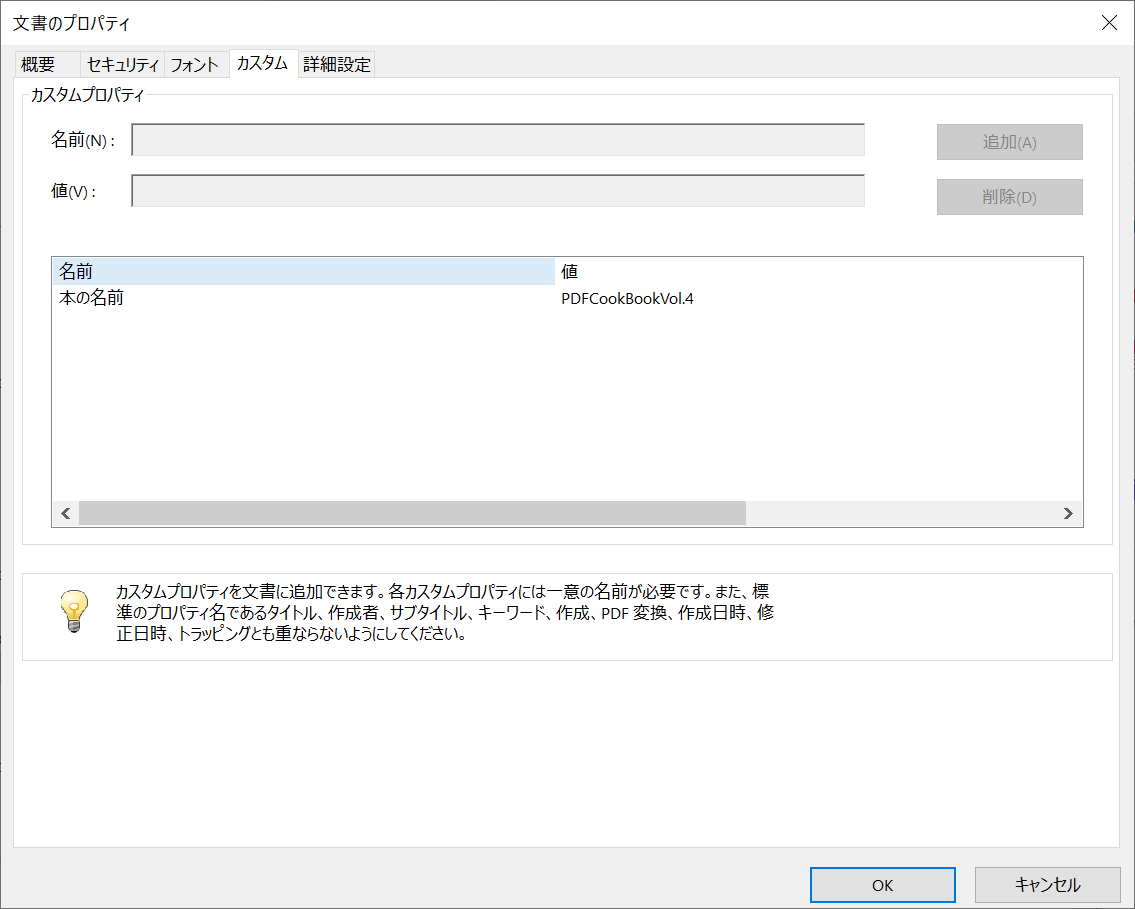Go to the 詳細設定 tab
Image resolution: width=1135 pixels, height=909 pixels.
[x=337, y=65]
